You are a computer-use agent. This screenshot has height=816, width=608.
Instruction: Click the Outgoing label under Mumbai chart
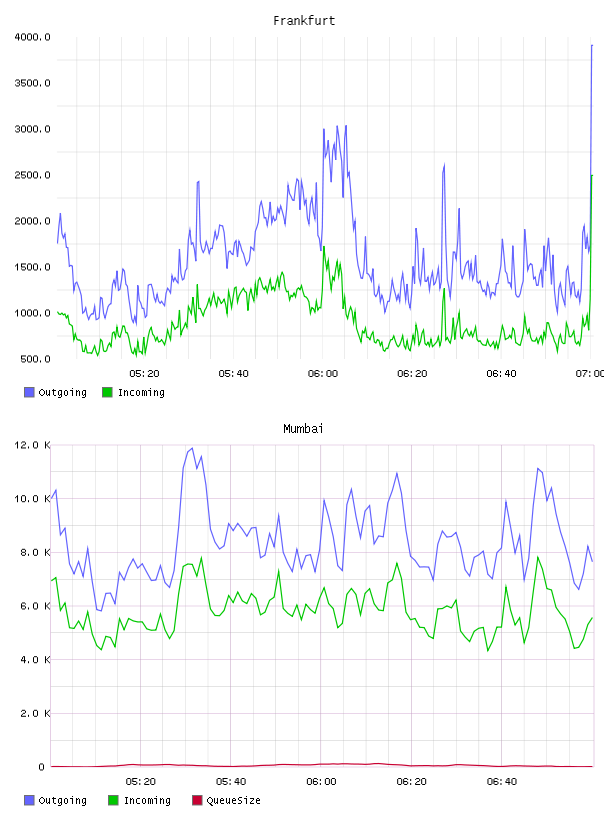62,800
